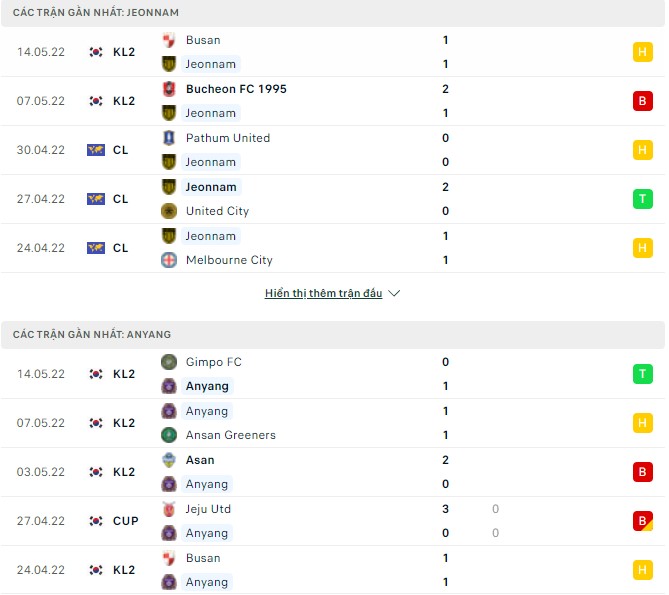Click the 'Hiển thị thêm trận đấu' link

click(323, 294)
